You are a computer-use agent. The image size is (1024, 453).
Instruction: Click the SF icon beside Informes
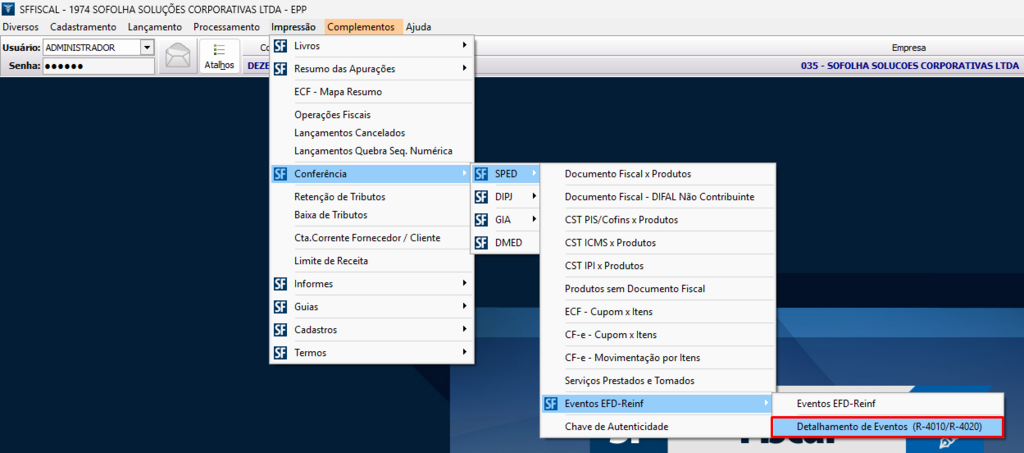281,284
